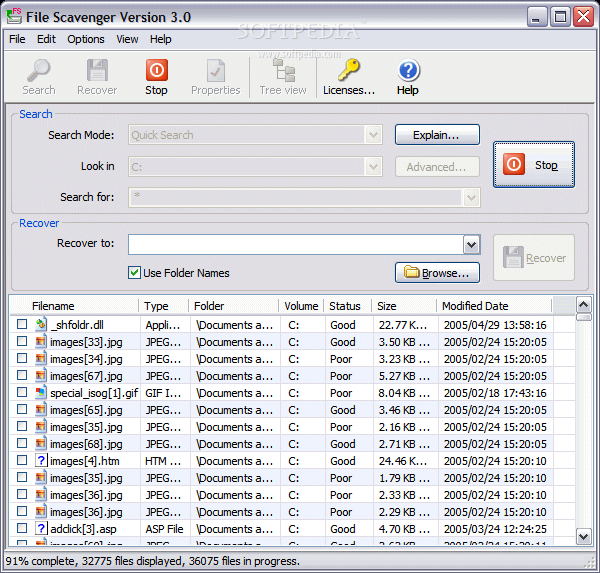Click the special_isog[1].gif file icon

click(x=41, y=393)
